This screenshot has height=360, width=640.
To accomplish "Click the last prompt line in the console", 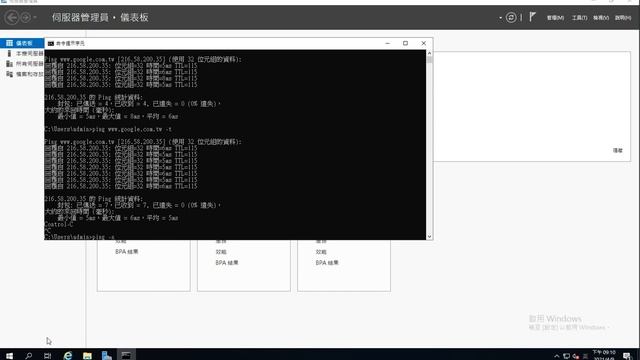I will click(80, 237).
